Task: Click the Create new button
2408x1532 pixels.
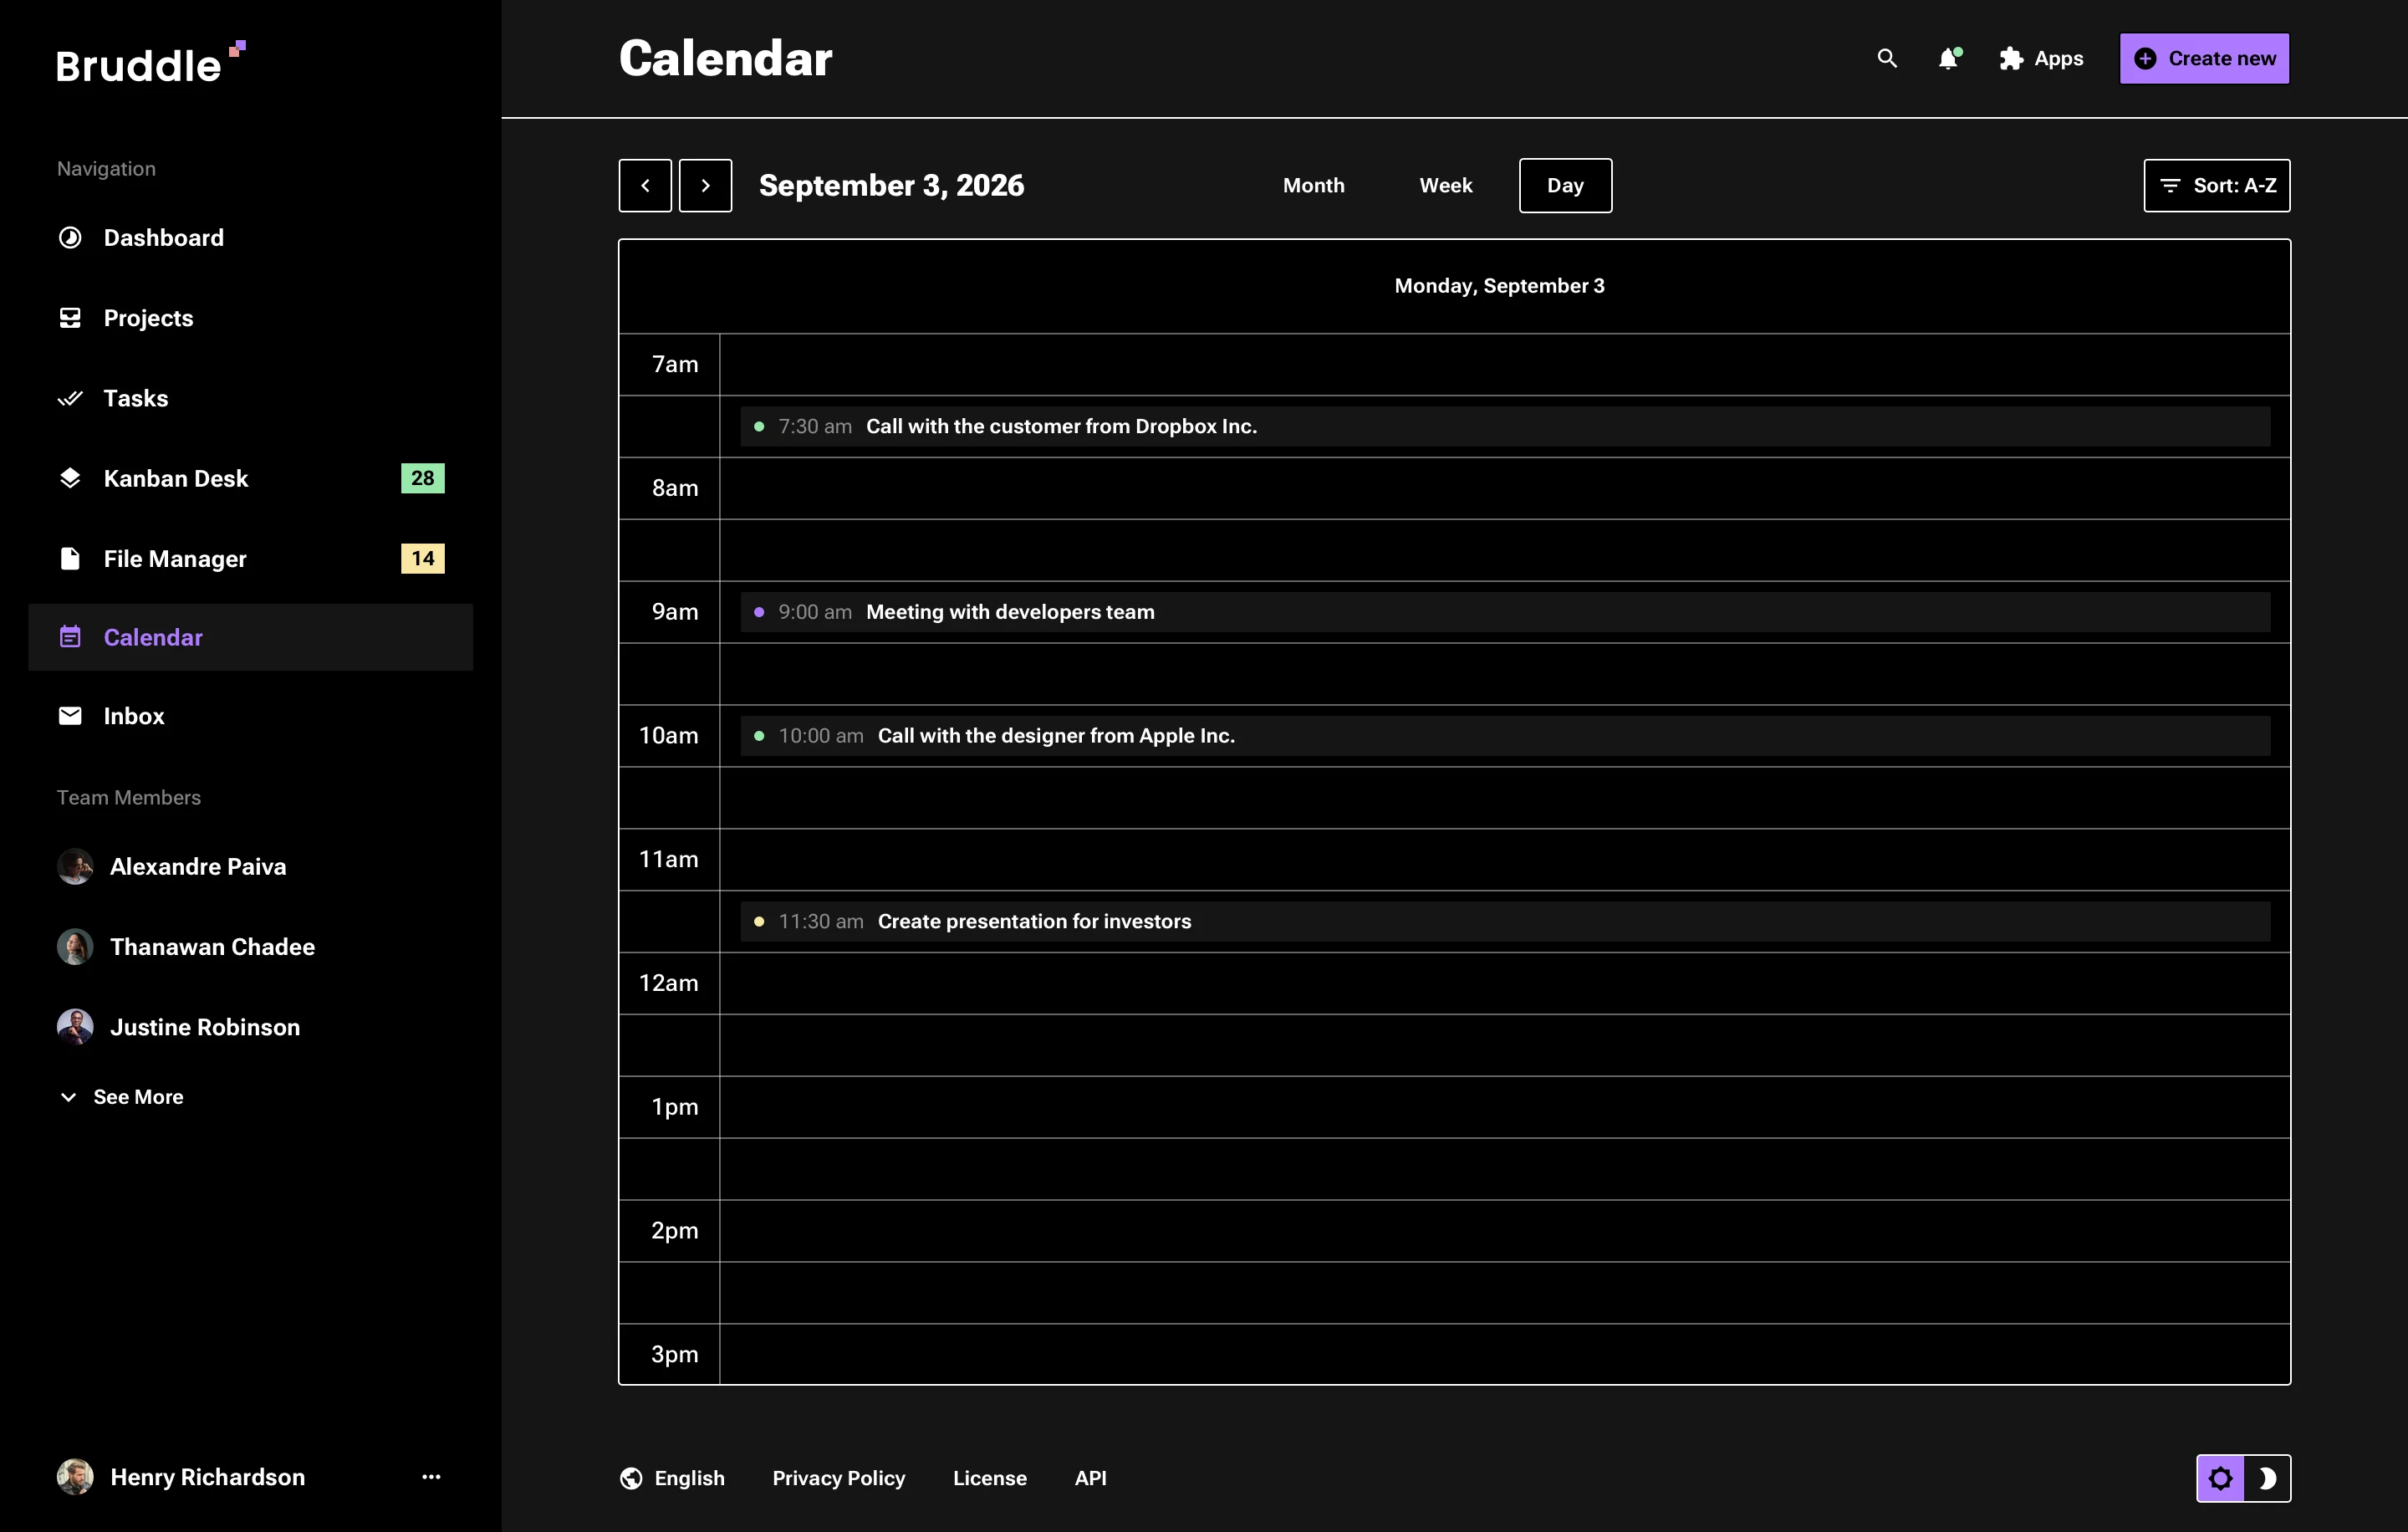Action: [2204, 58]
